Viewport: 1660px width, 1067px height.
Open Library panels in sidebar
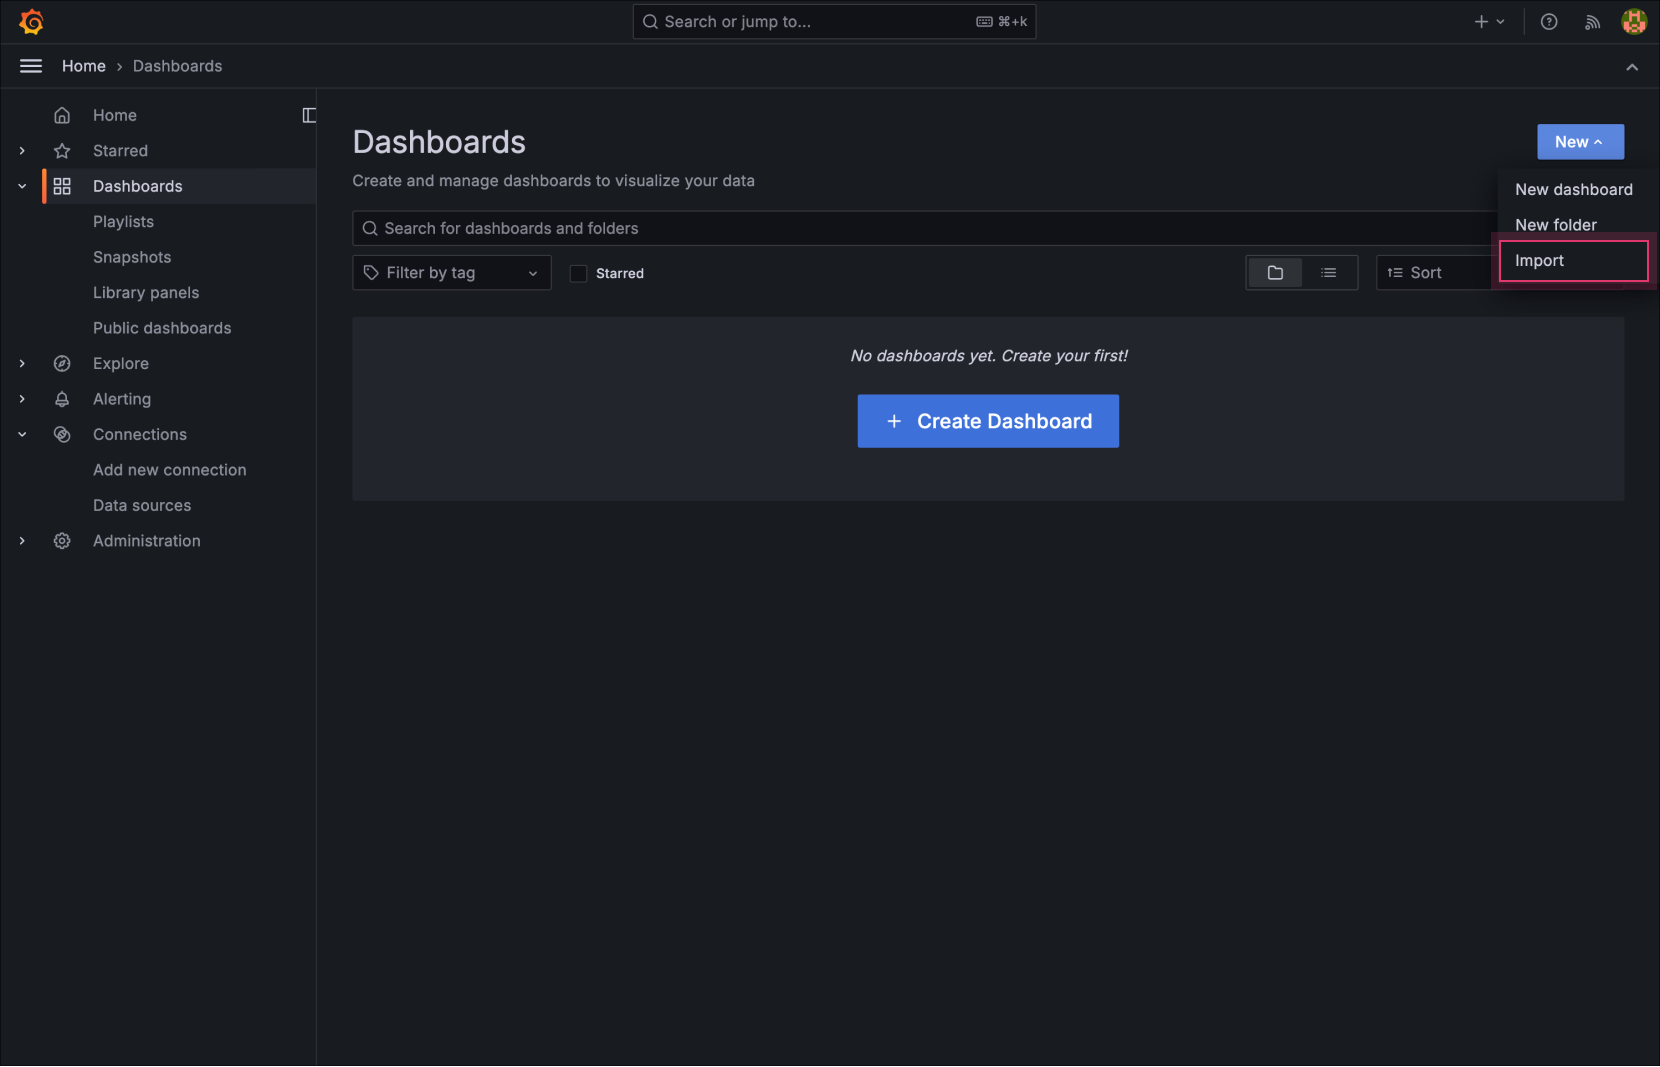coord(146,293)
